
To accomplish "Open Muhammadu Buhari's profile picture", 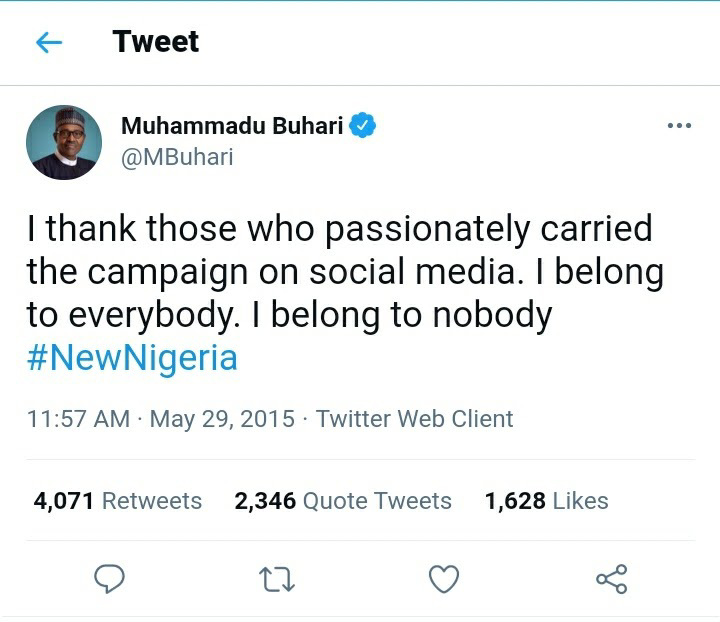I will click(64, 142).
